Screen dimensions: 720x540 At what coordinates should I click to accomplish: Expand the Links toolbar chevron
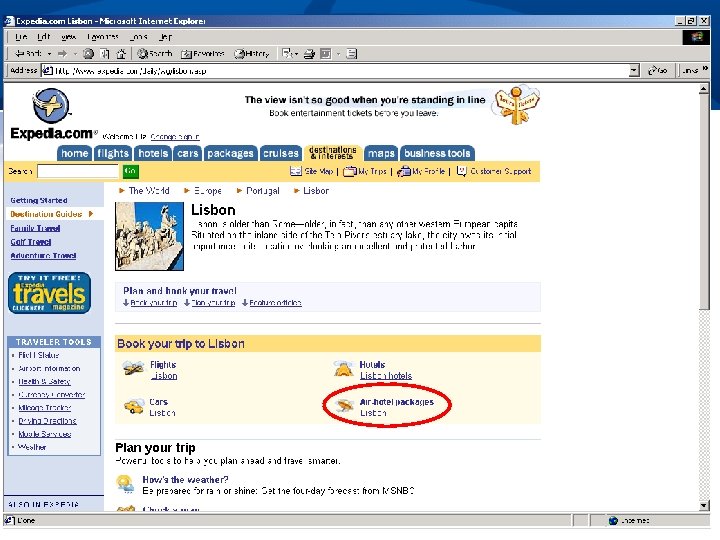pos(705,68)
